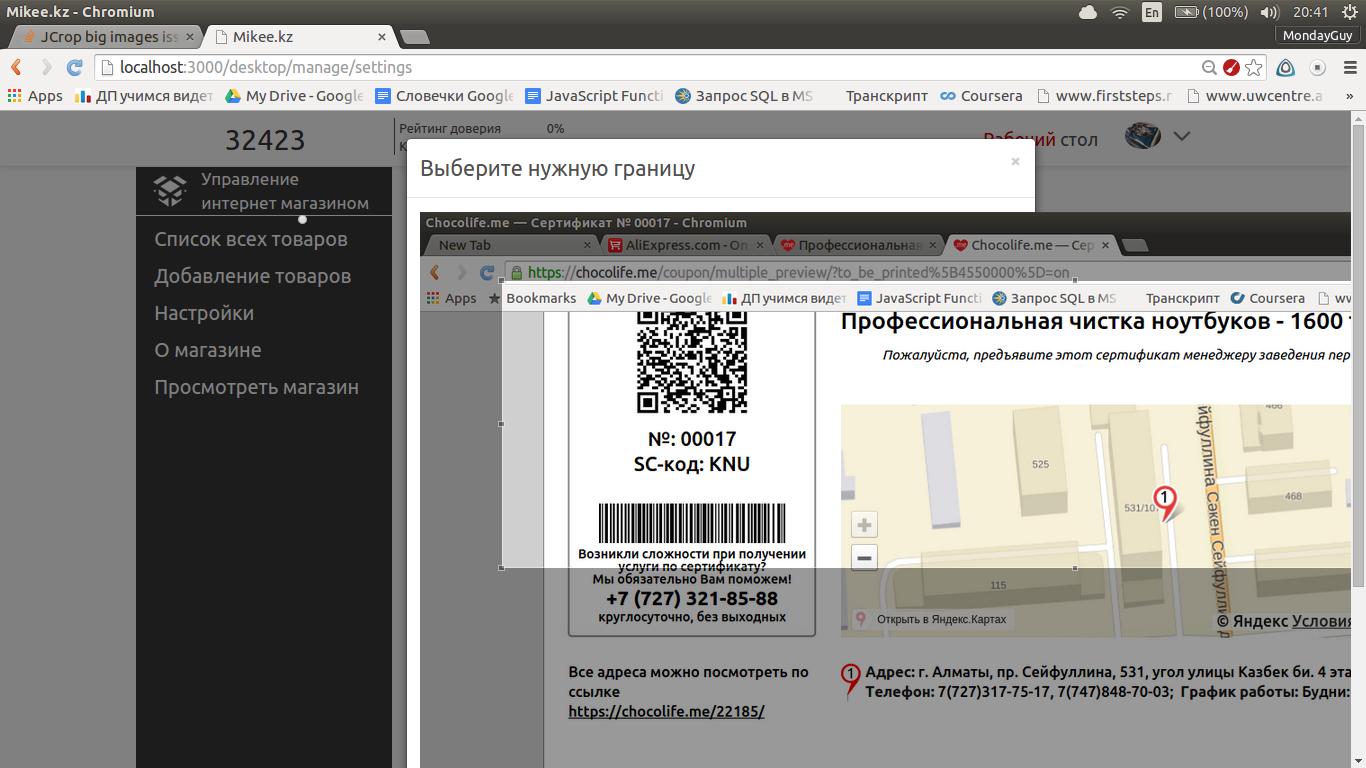Viewport: 1366px width, 768px height.
Task: Open the ДП учимся видет bookmark
Action: tap(144, 96)
